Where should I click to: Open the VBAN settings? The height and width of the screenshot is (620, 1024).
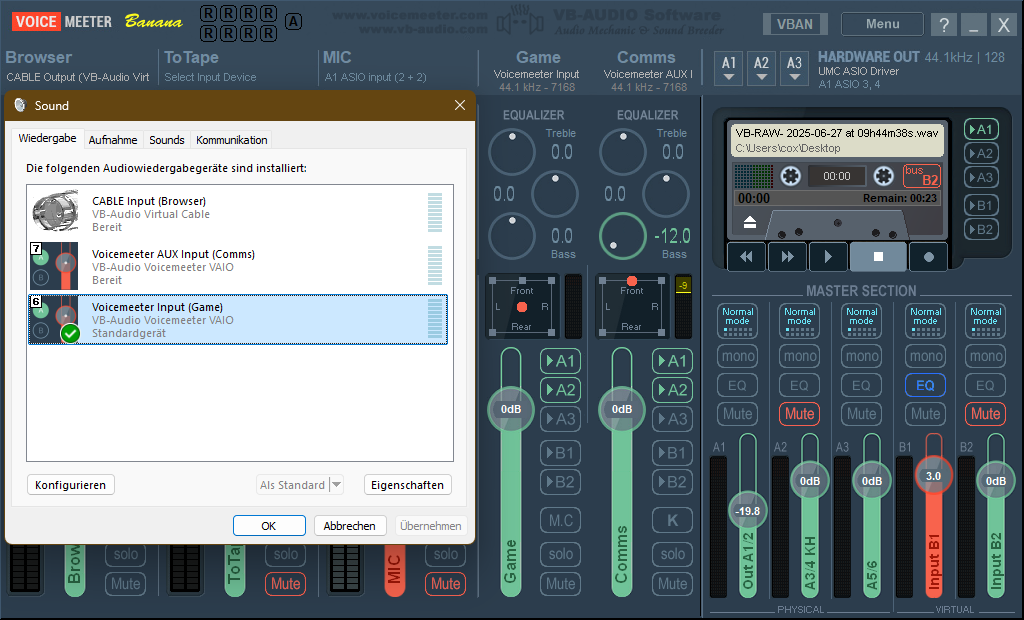point(795,24)
